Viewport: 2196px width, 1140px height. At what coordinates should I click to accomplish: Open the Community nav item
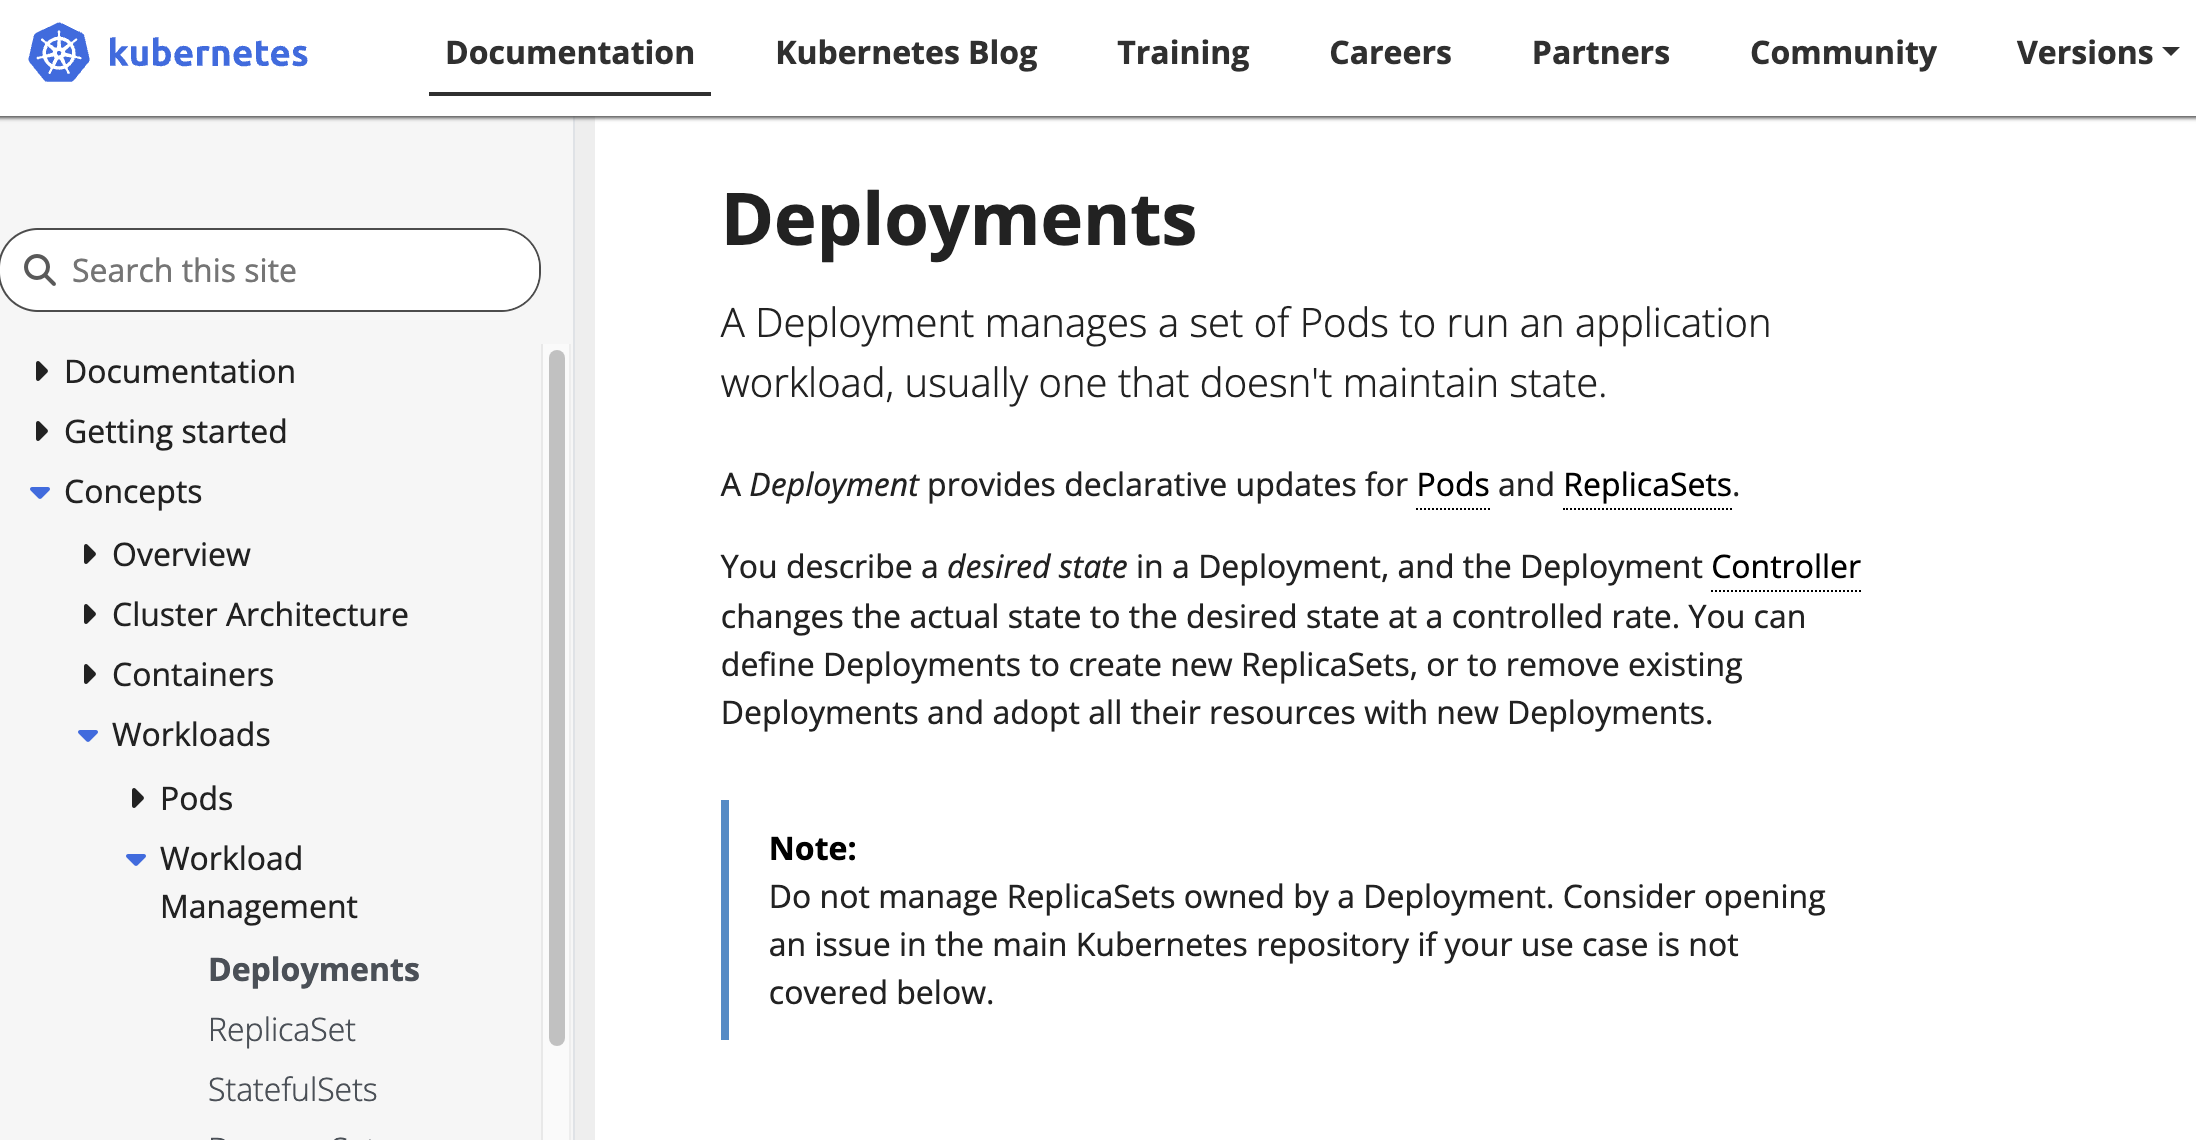point(1843,52)
